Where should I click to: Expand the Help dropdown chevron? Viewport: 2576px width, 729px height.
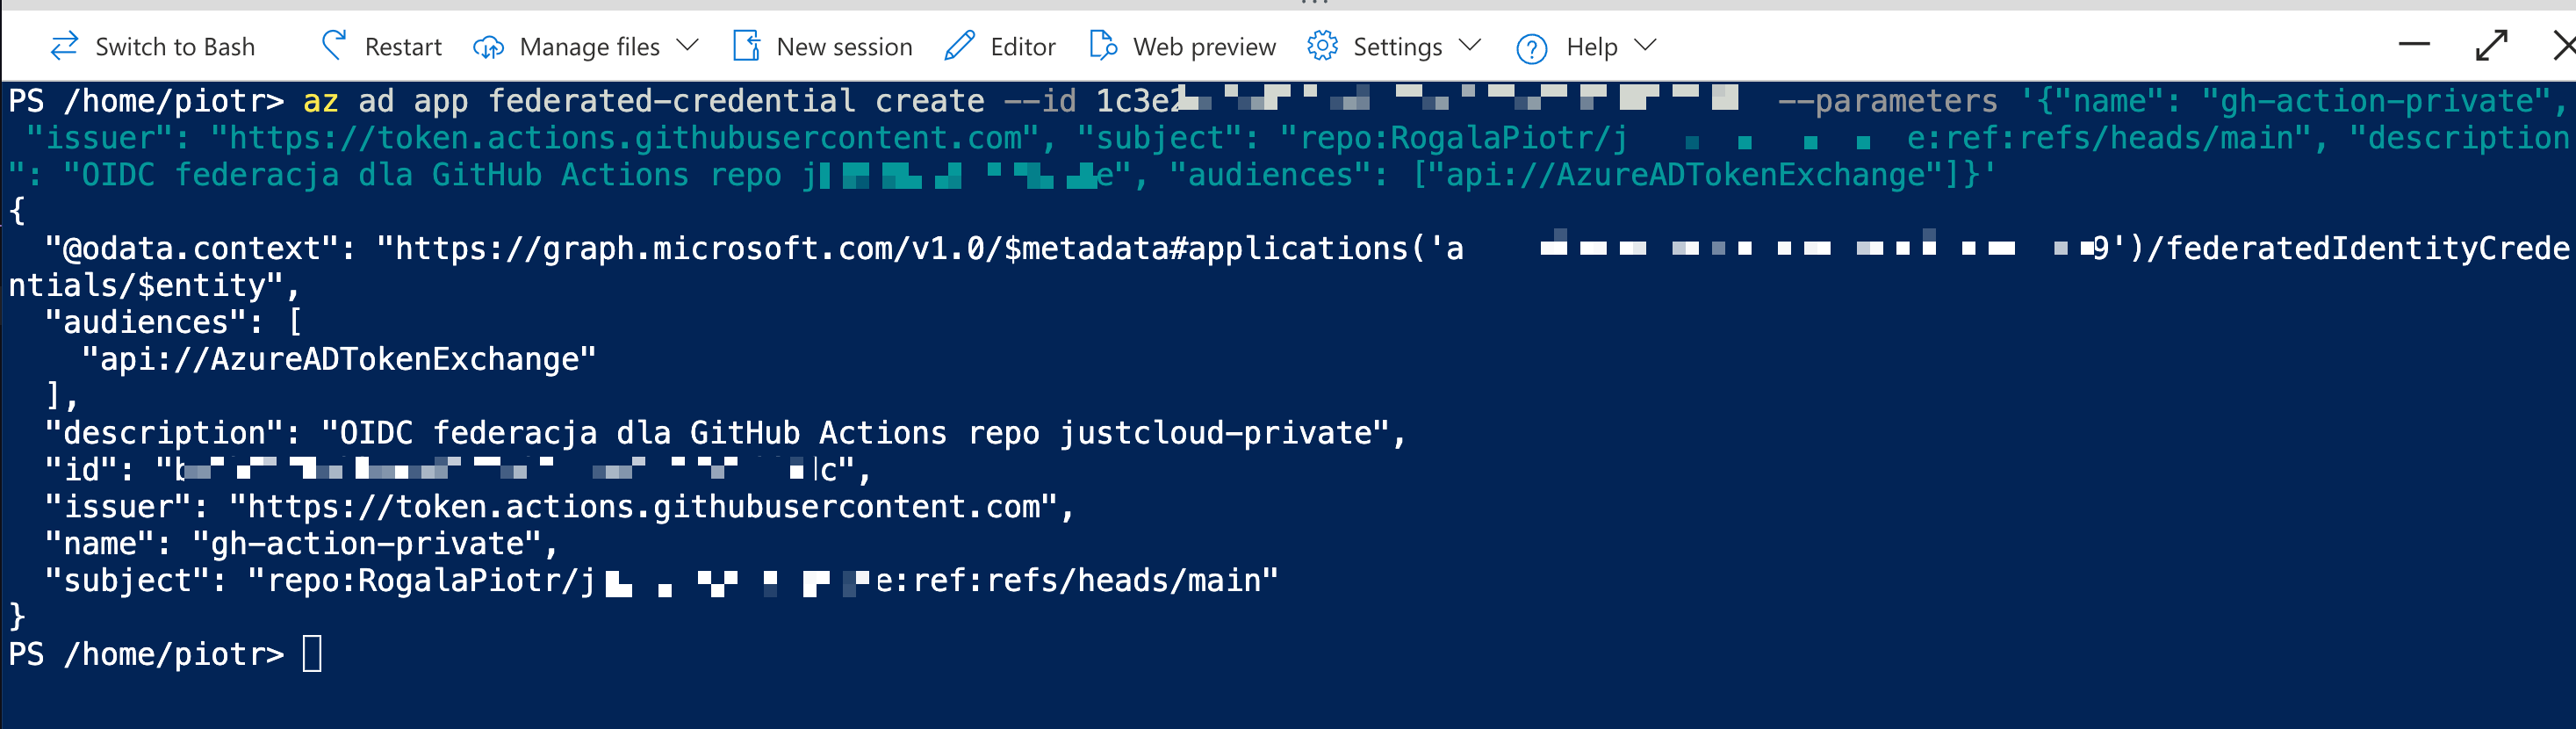[x=1645, y=46]
